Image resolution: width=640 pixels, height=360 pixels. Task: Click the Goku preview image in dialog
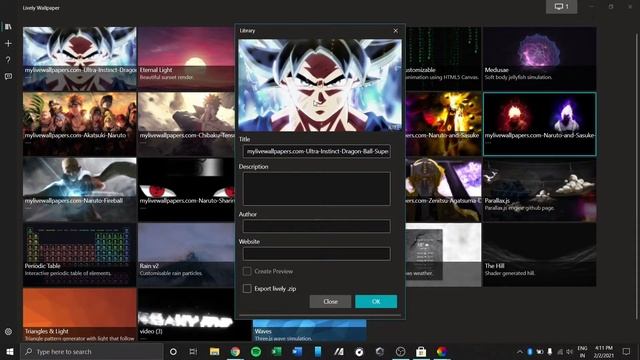tap(320, 85)
